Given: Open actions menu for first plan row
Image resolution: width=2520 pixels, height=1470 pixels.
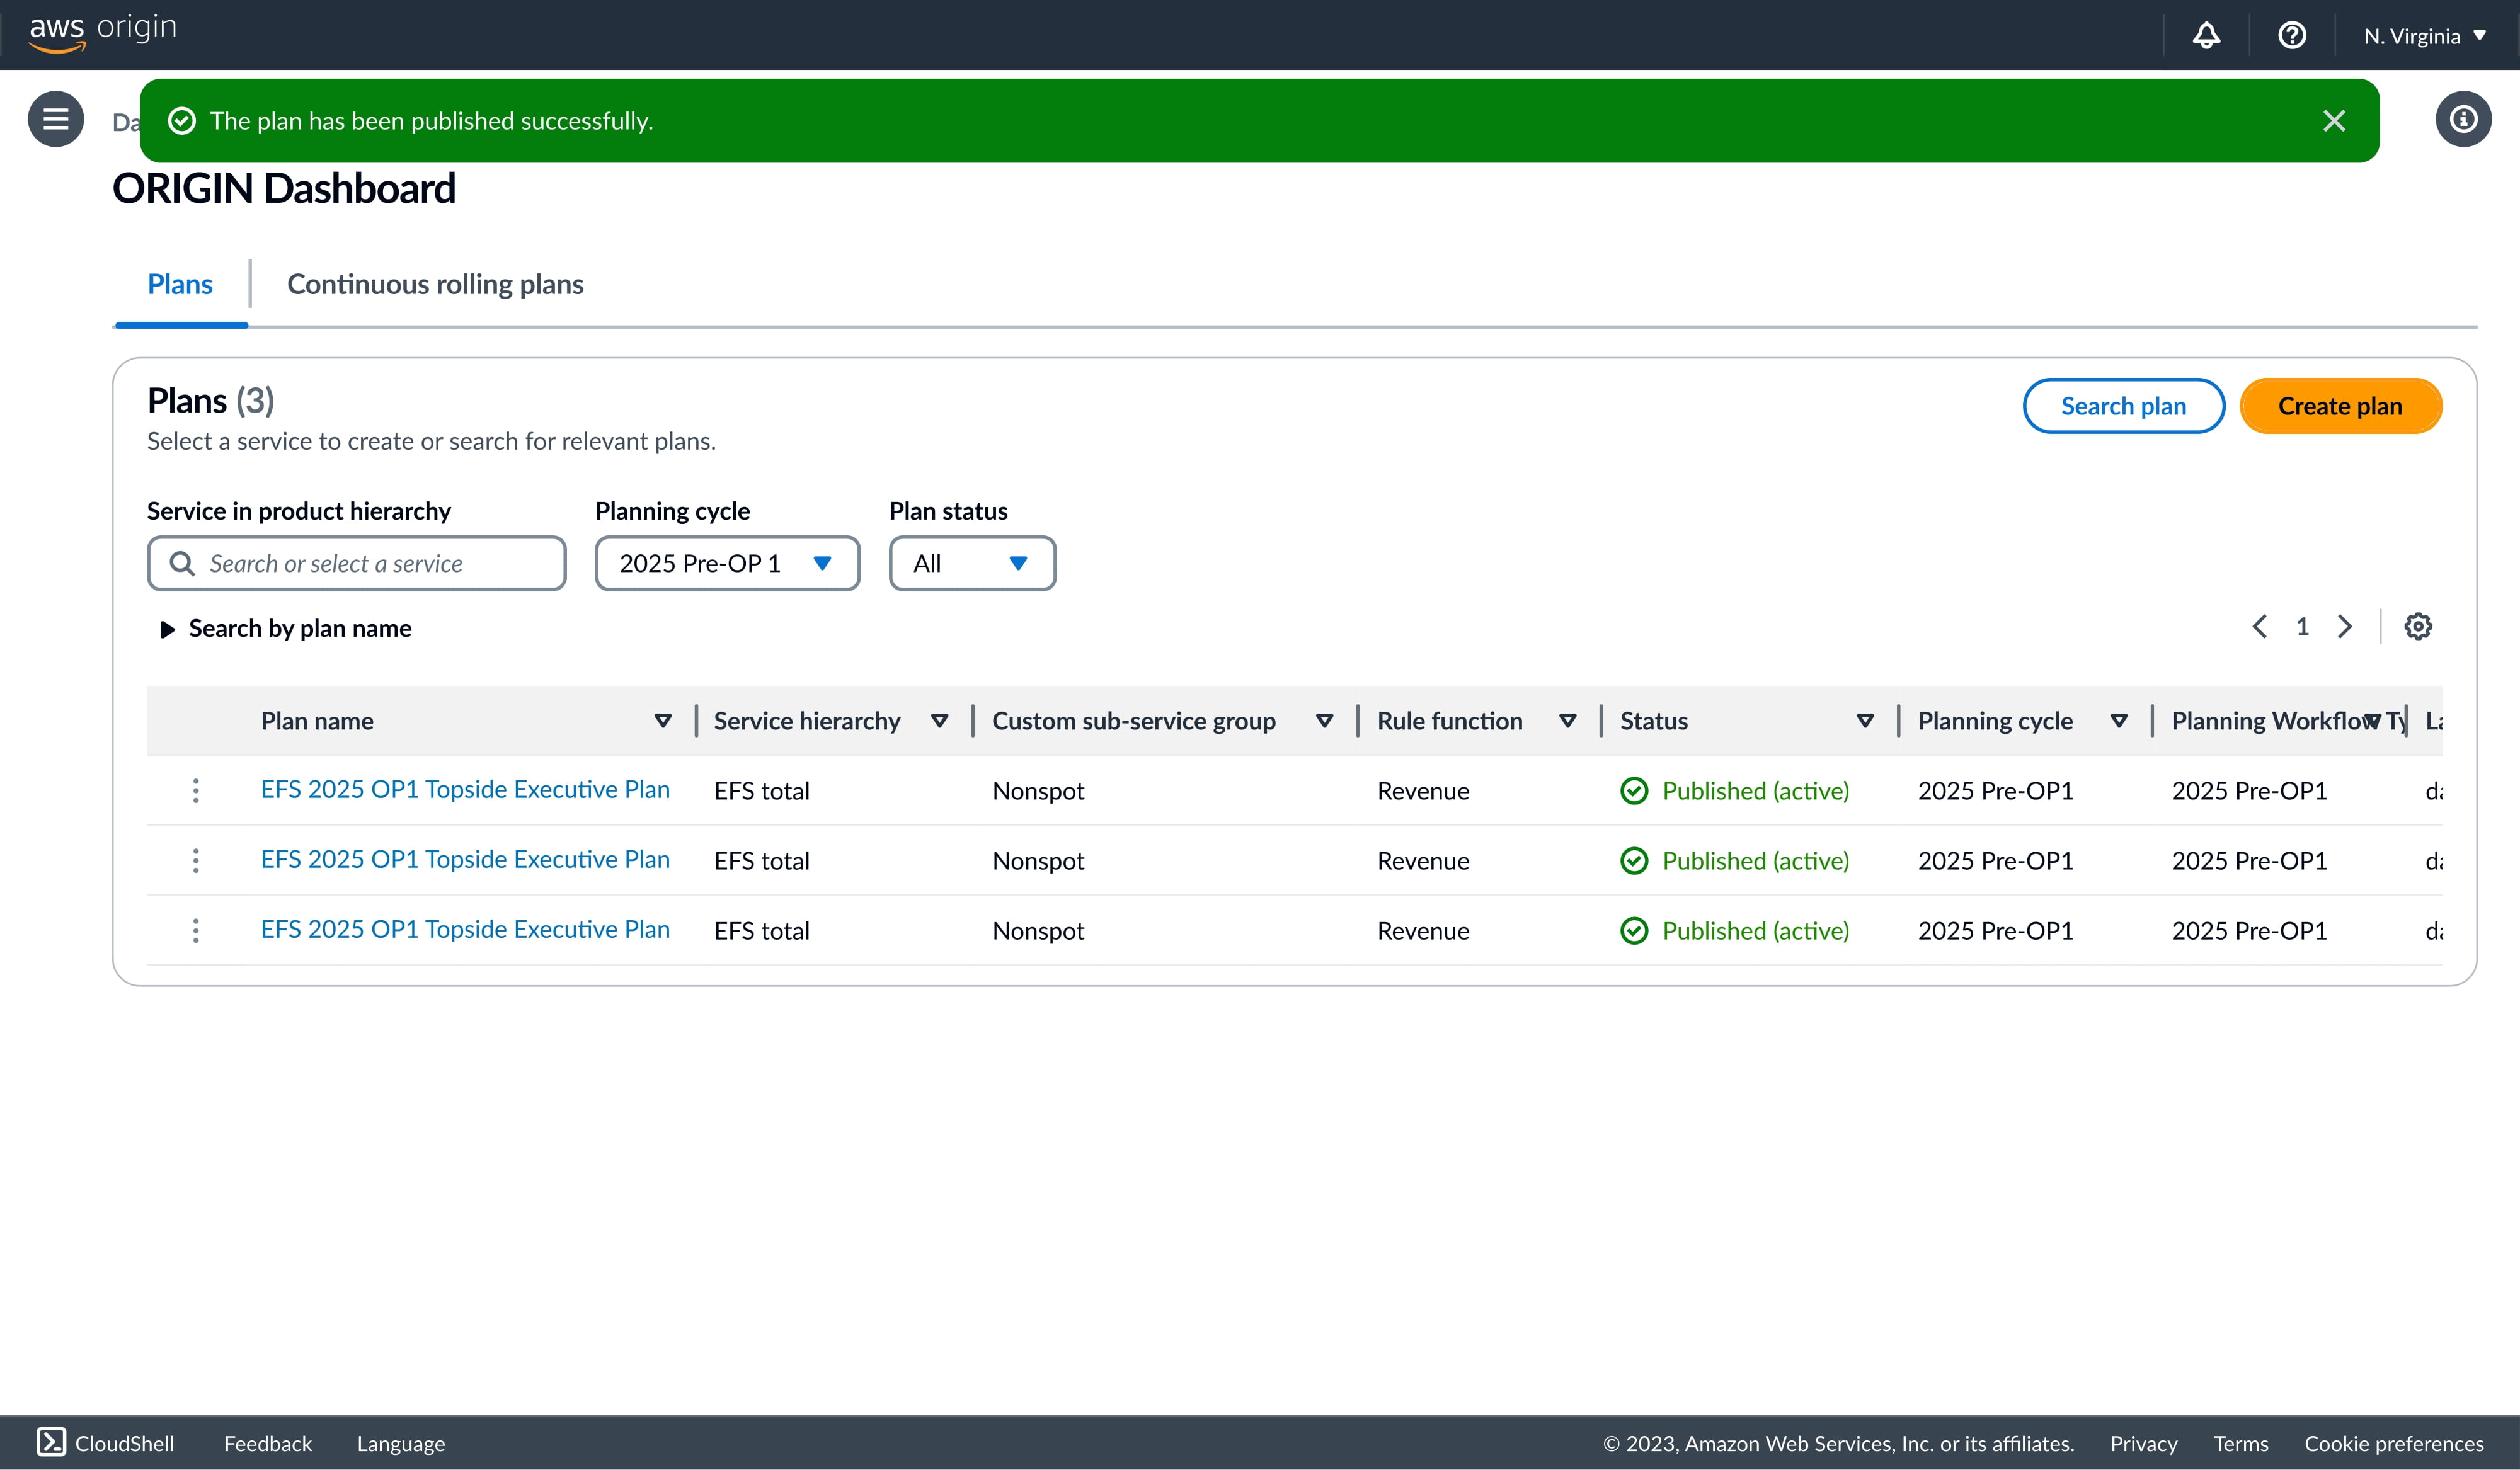Looking at the screenshot, I should click(196, 791).
